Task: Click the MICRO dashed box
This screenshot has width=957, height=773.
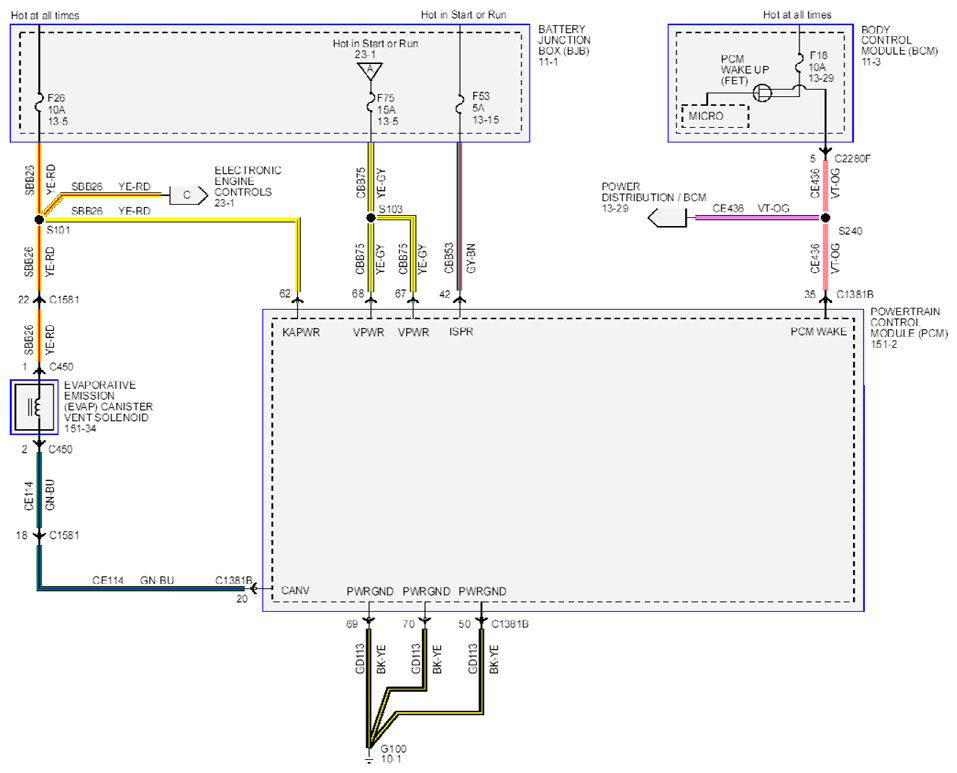Action: tap(715, 116)
